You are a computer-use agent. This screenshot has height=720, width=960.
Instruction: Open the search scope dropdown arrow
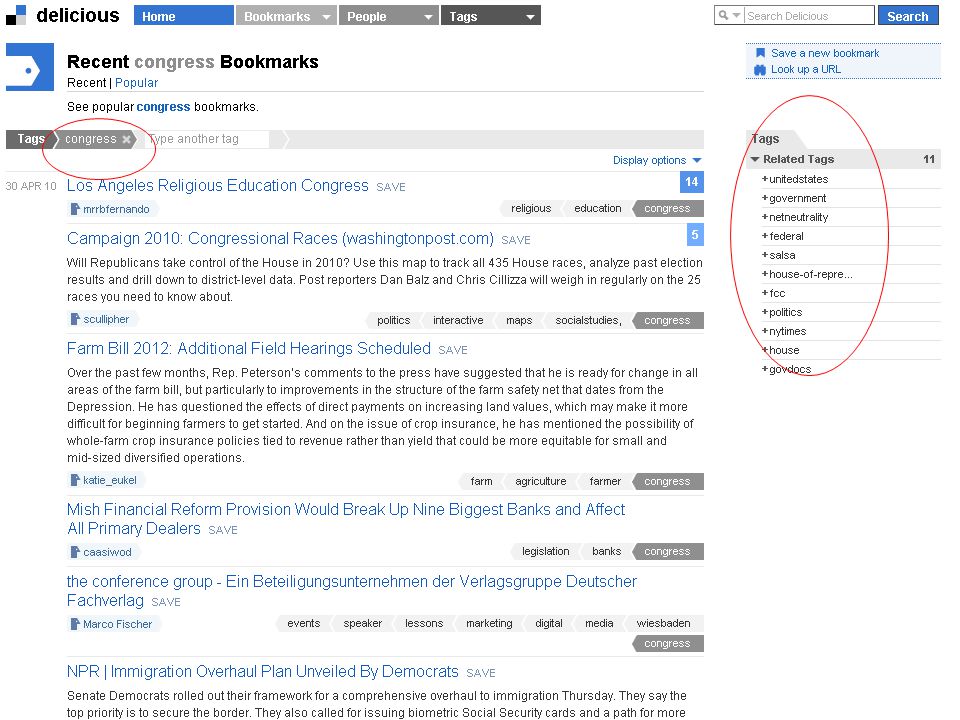coord(737,15)
